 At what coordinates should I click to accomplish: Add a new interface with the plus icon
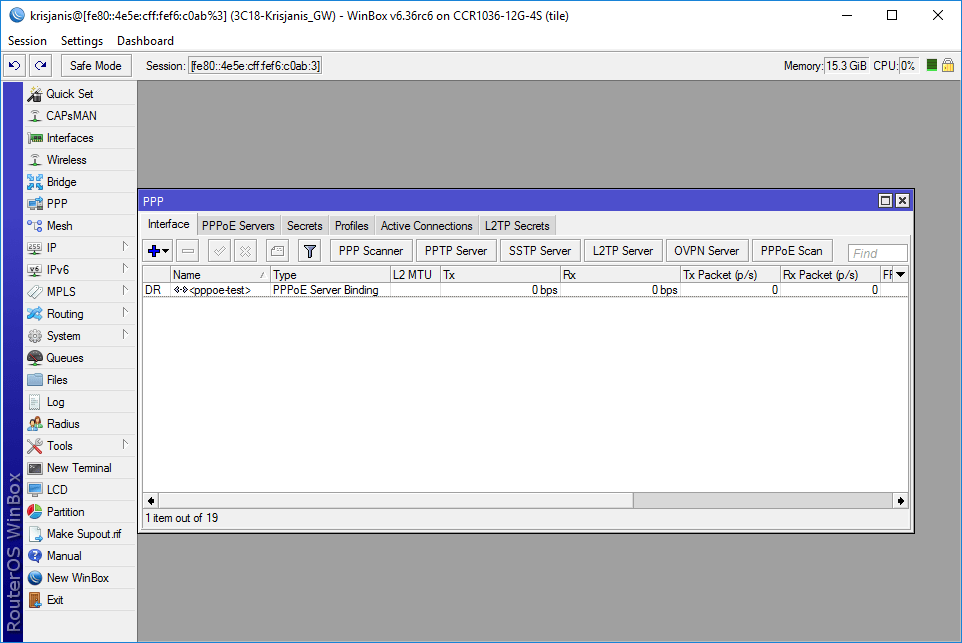151,250
